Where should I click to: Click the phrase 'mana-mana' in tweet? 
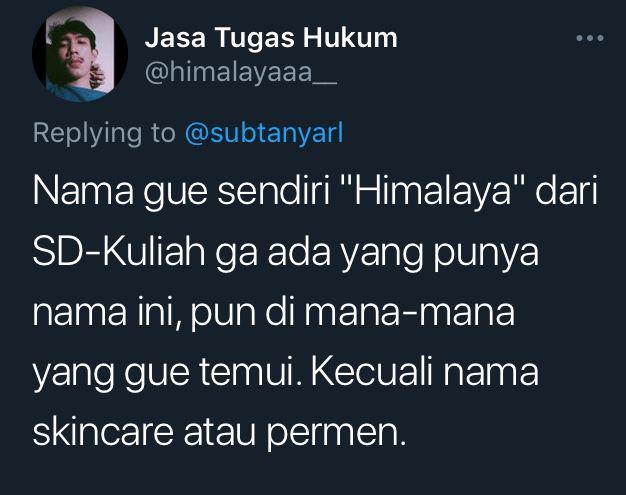pos(410,313)
